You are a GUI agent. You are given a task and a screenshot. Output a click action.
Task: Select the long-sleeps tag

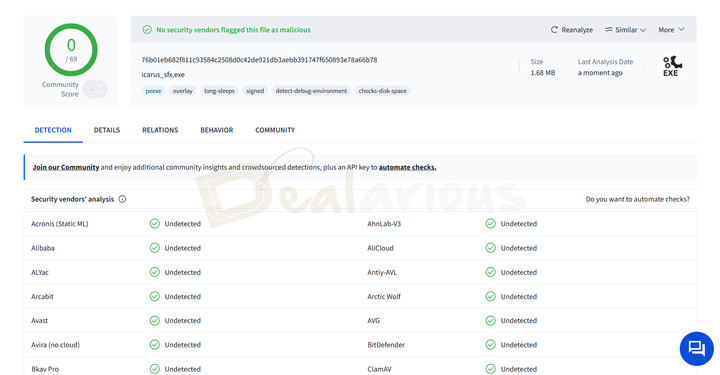(219, 91)
